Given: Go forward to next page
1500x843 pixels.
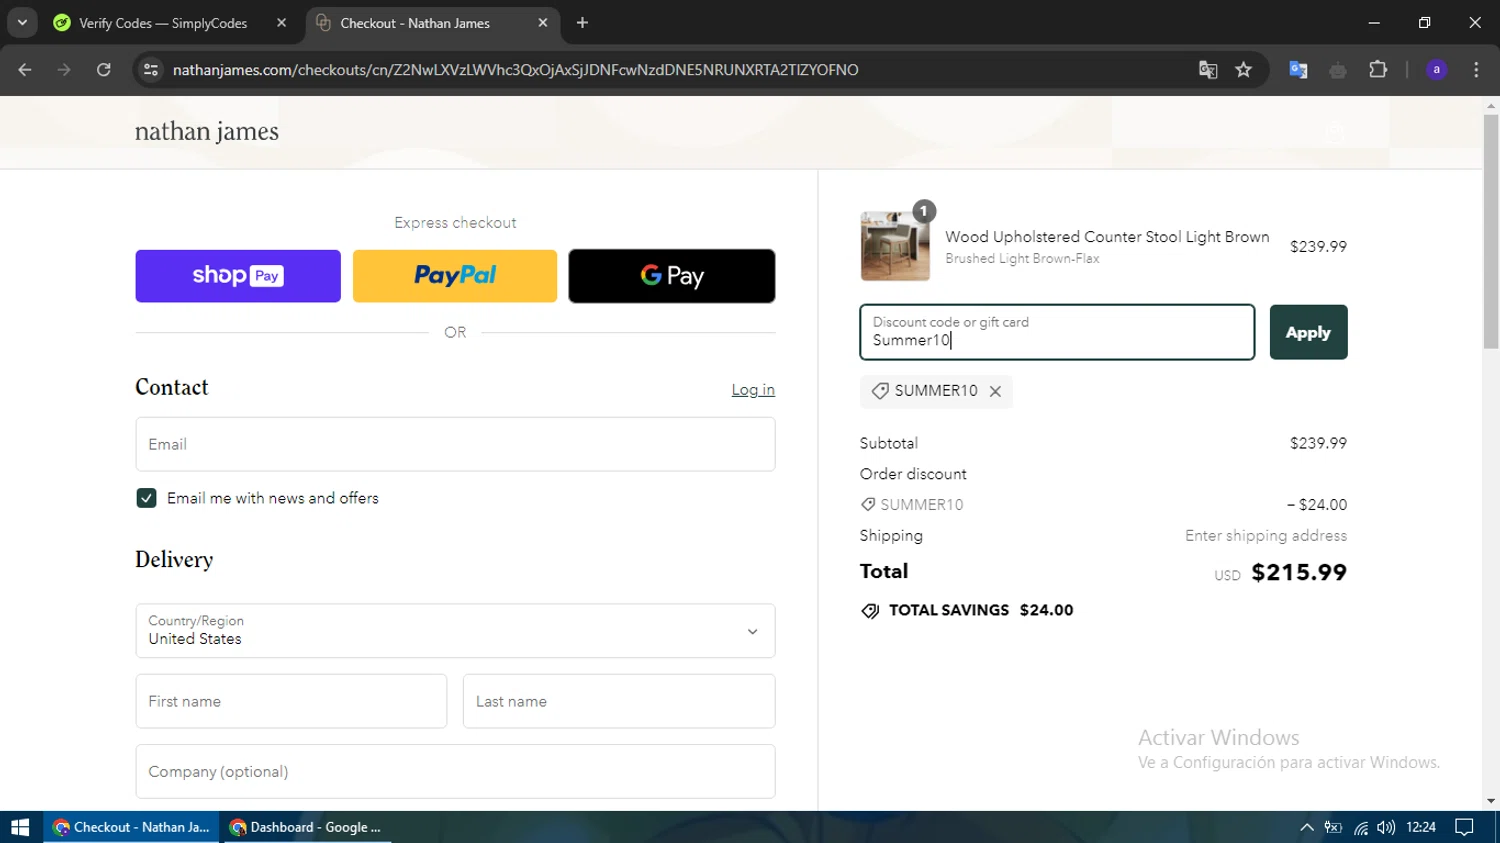Looking at the screenshot, I should coord(64,70).
